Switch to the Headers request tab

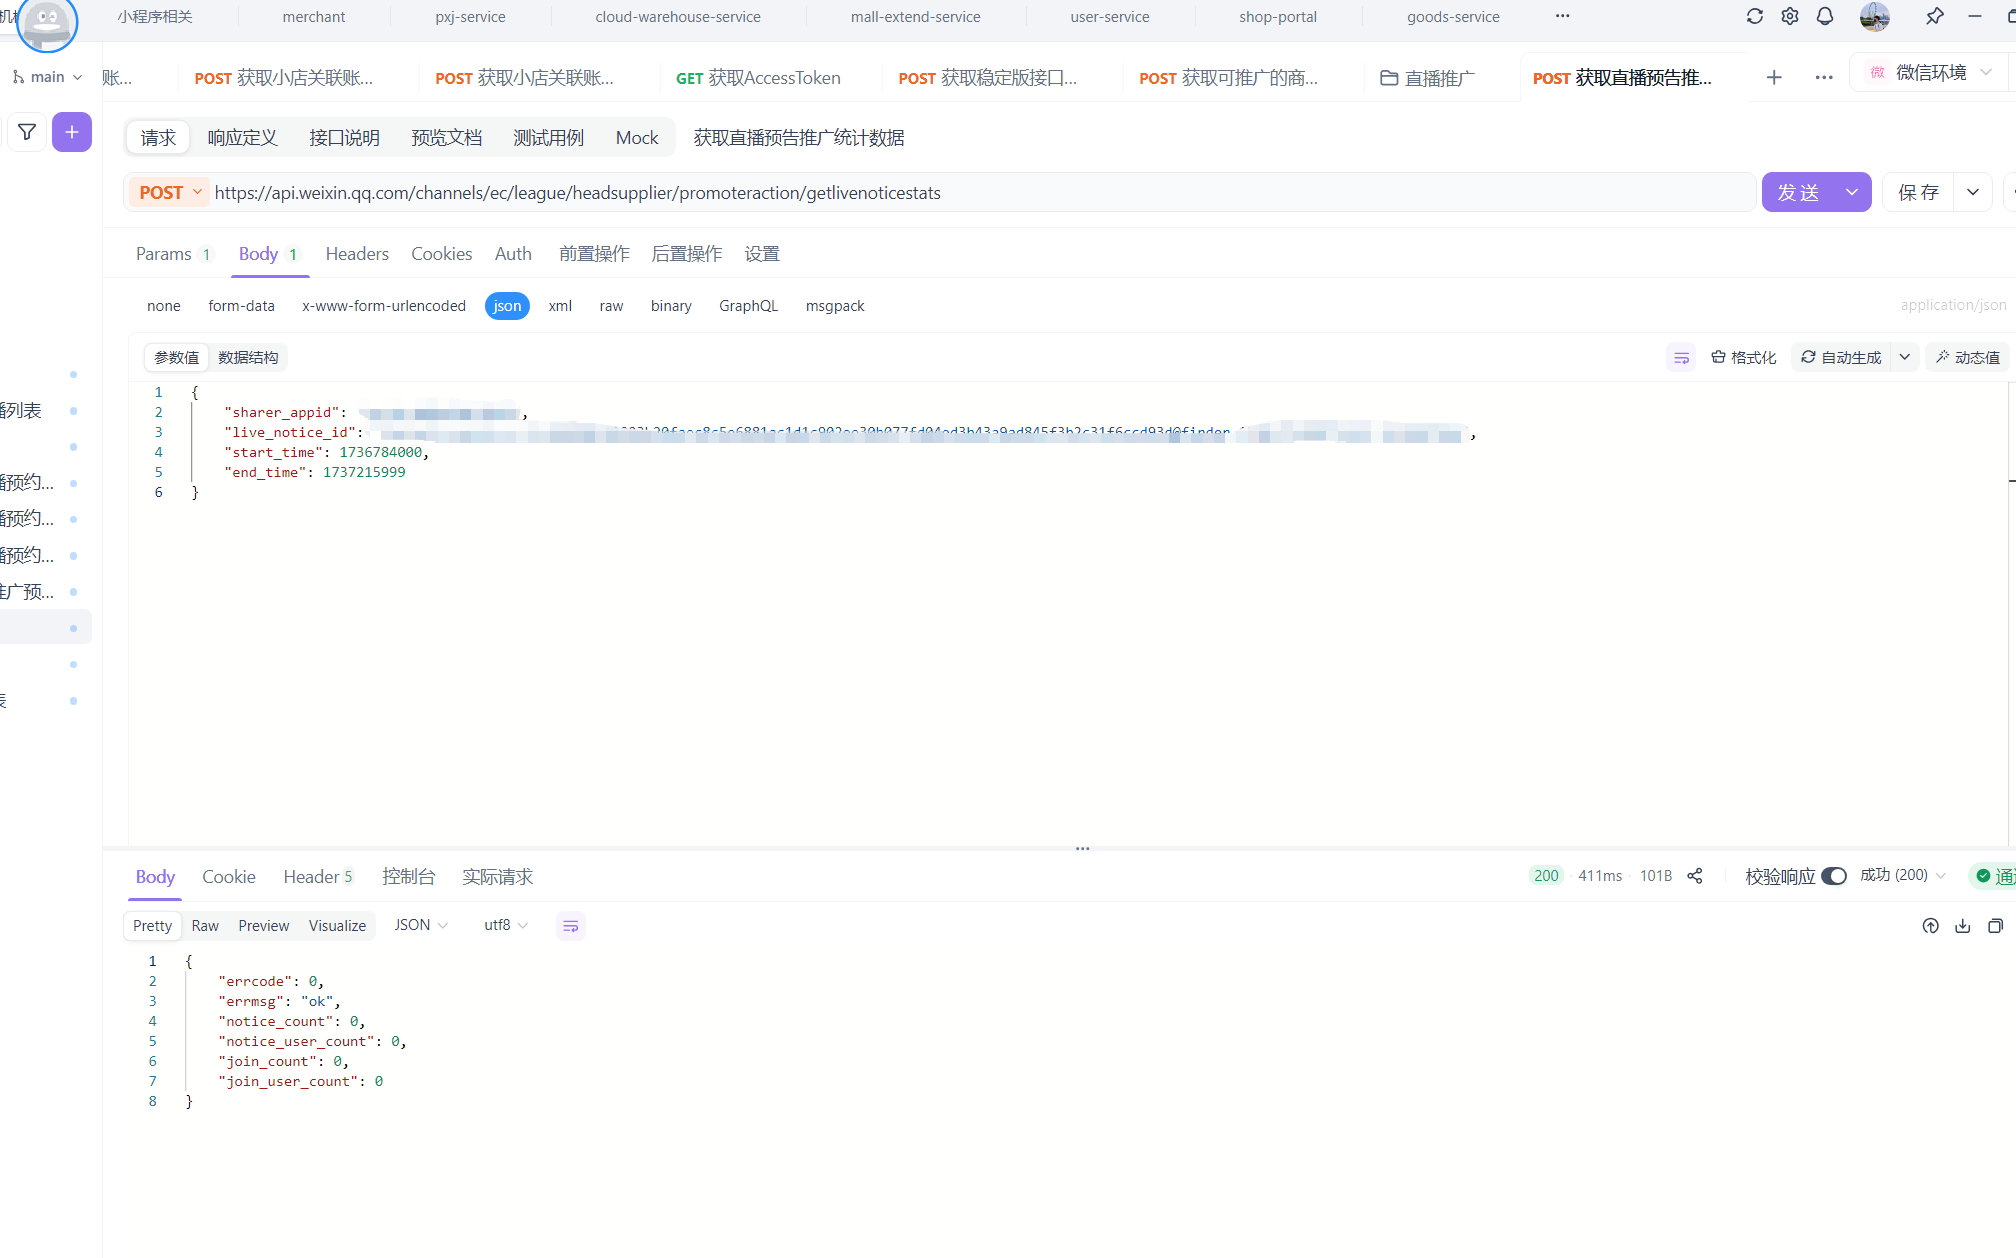[357, 254]
